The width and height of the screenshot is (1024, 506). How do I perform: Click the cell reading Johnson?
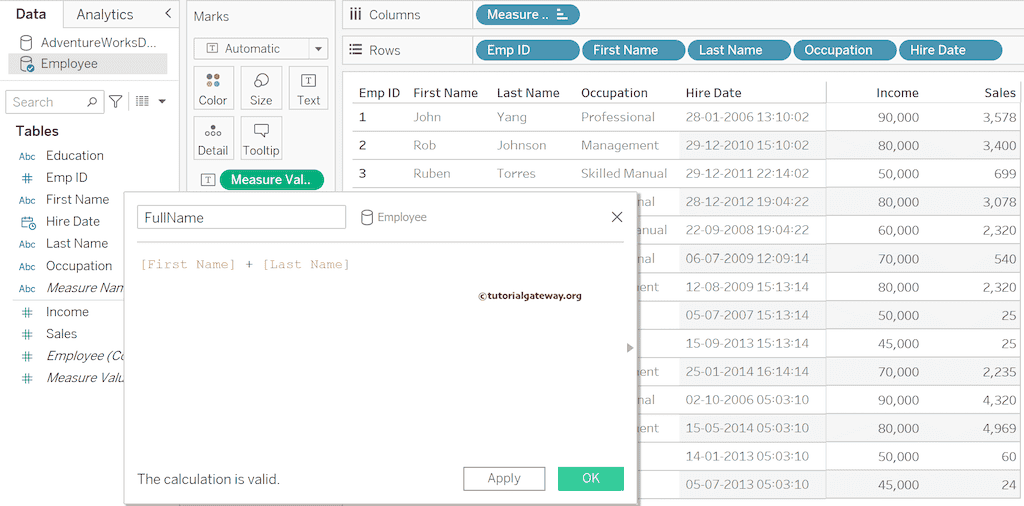pos(521,145)
